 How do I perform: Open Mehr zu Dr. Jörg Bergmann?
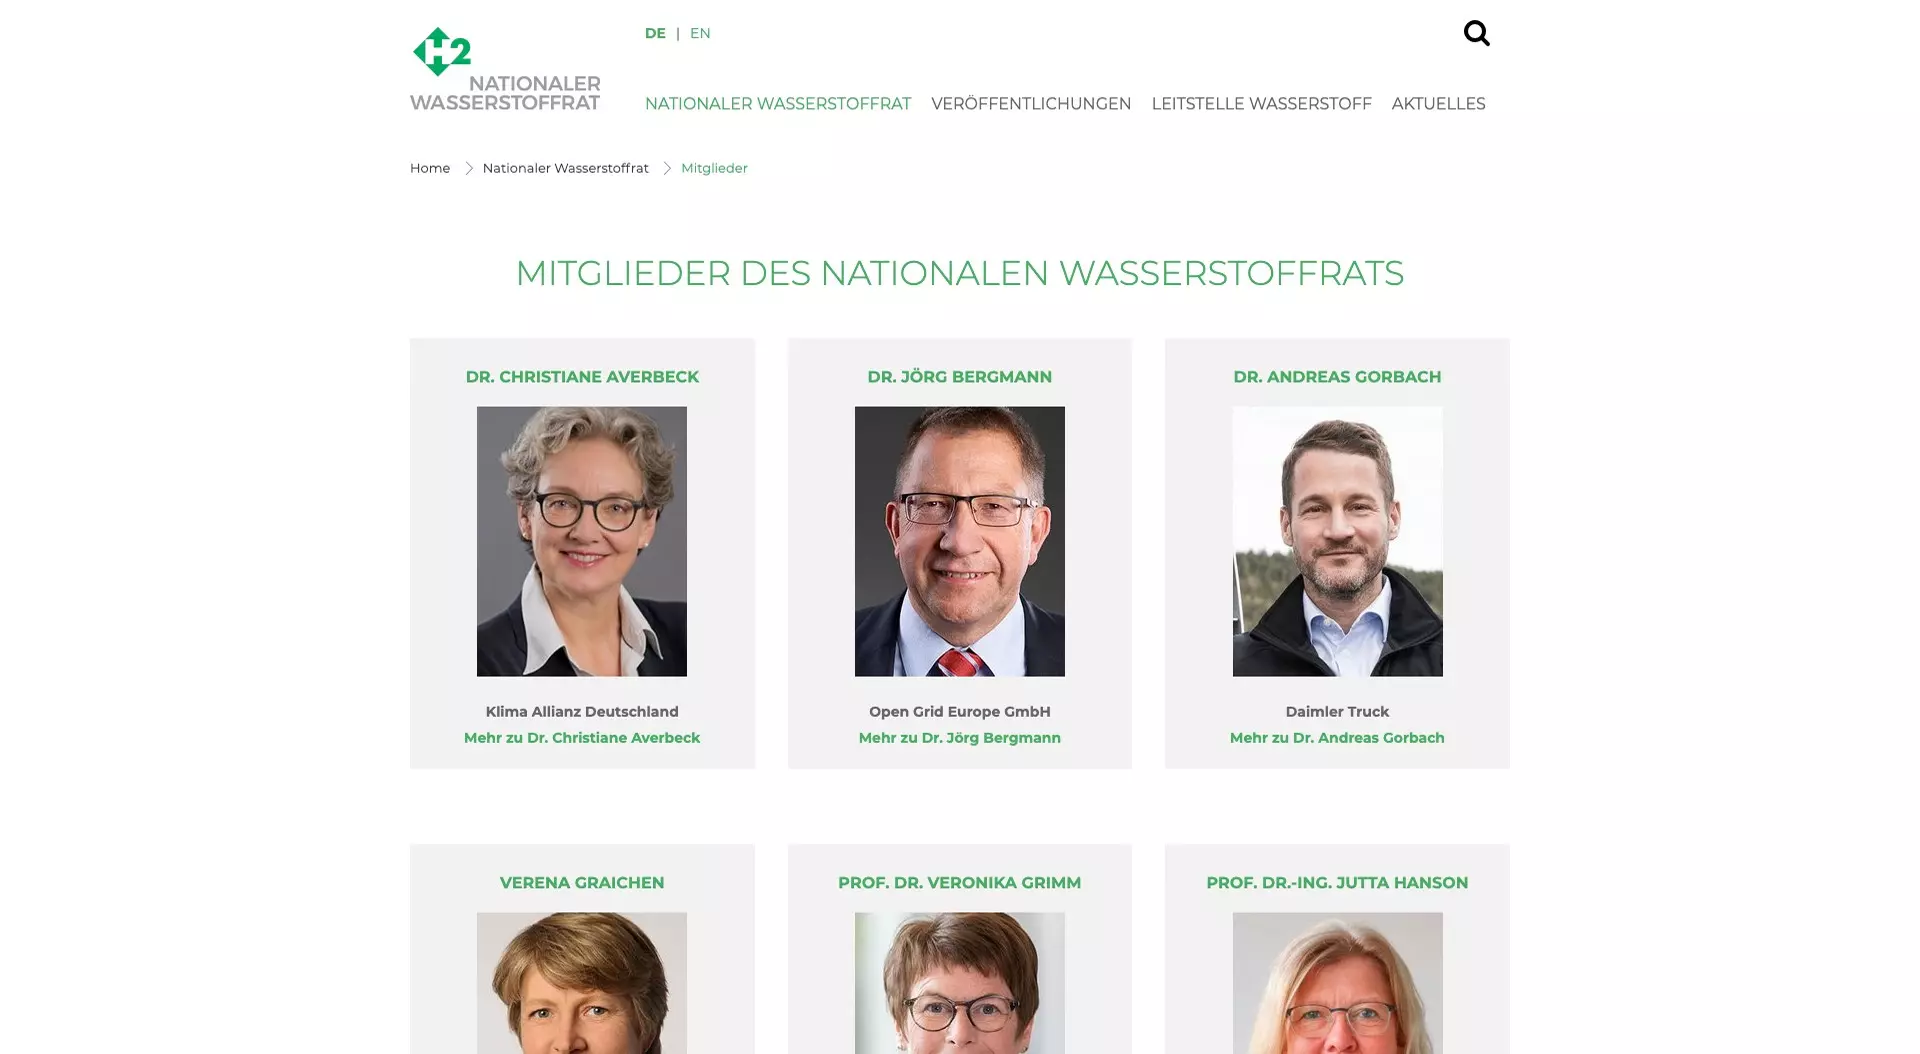click(x=960, y=738)
